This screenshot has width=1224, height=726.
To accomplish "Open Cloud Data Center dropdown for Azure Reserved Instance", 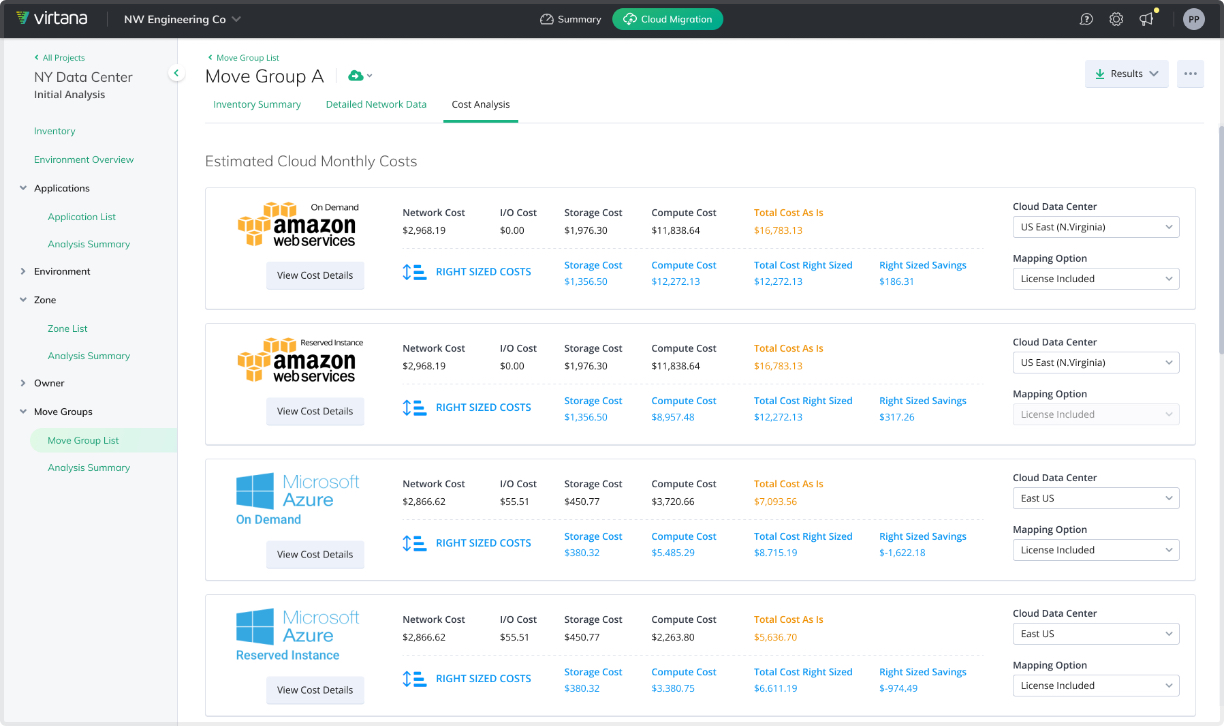I will tap(1096, 634).
